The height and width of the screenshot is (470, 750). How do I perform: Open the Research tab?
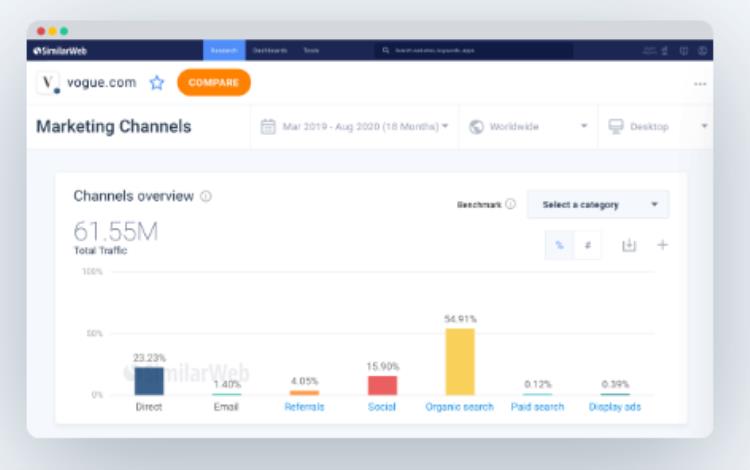click(224, 50)
